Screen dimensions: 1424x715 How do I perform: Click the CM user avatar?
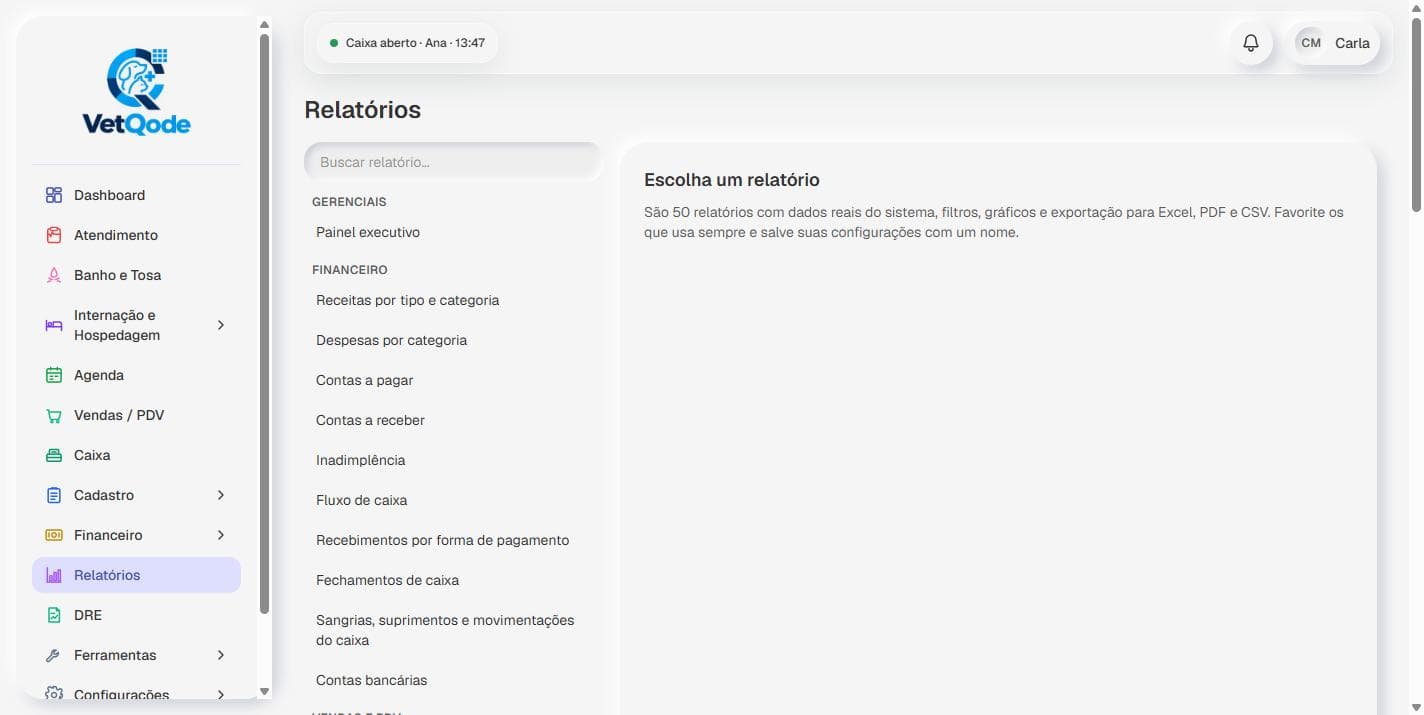(1311, 43)
